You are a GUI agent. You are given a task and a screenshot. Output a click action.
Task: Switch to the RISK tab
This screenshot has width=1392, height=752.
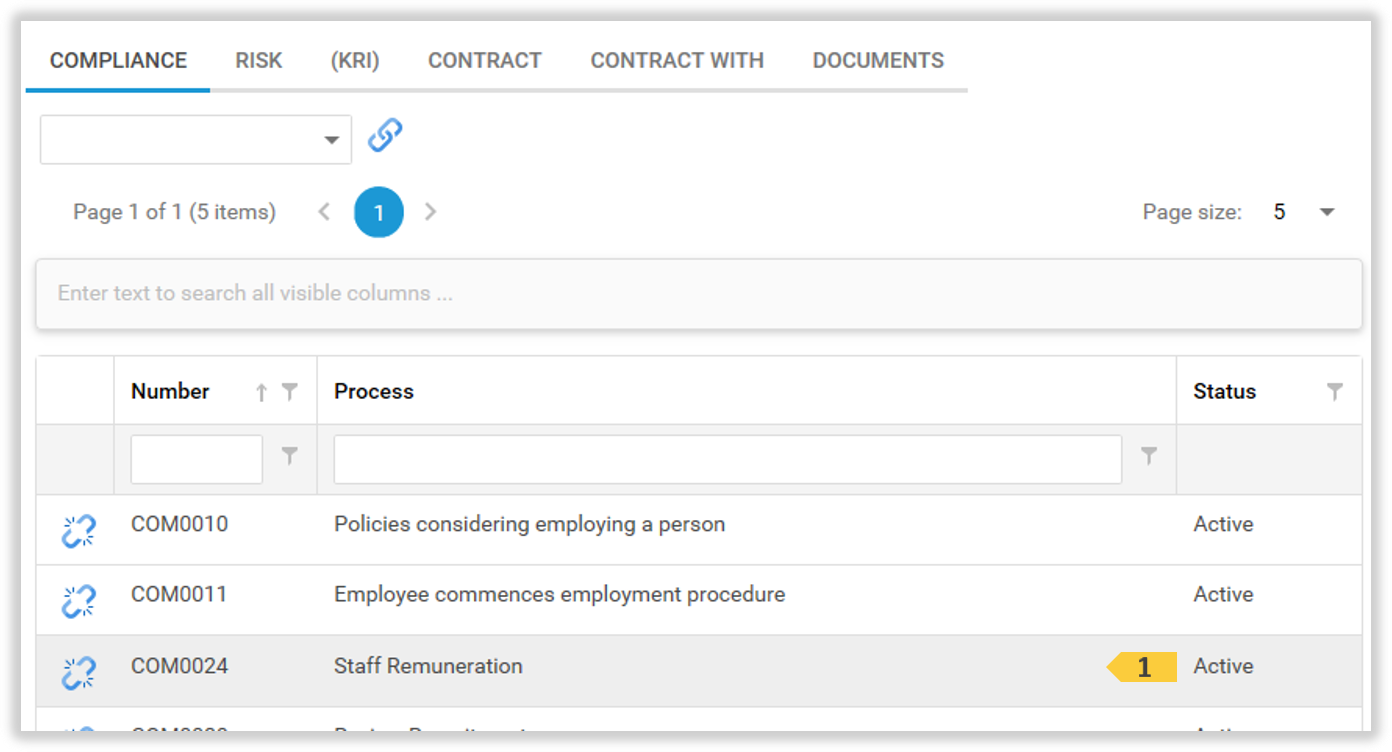pos(259,61)
